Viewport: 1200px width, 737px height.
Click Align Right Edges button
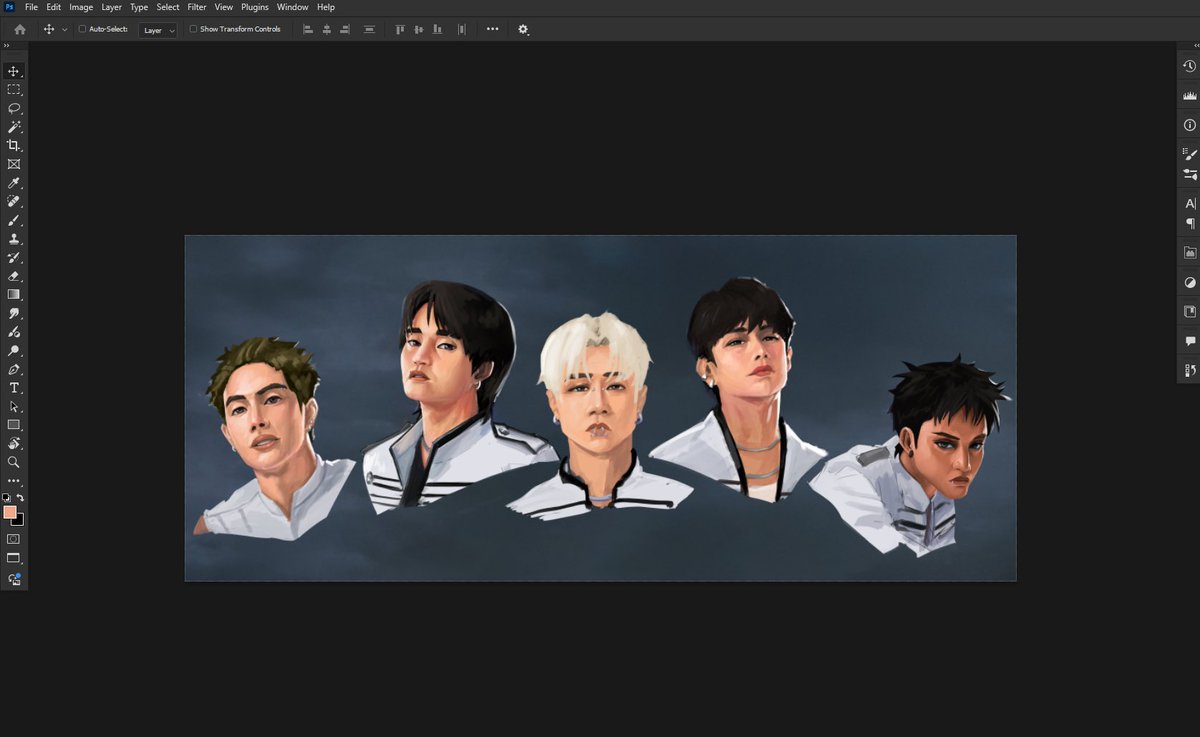pos(344,30)
